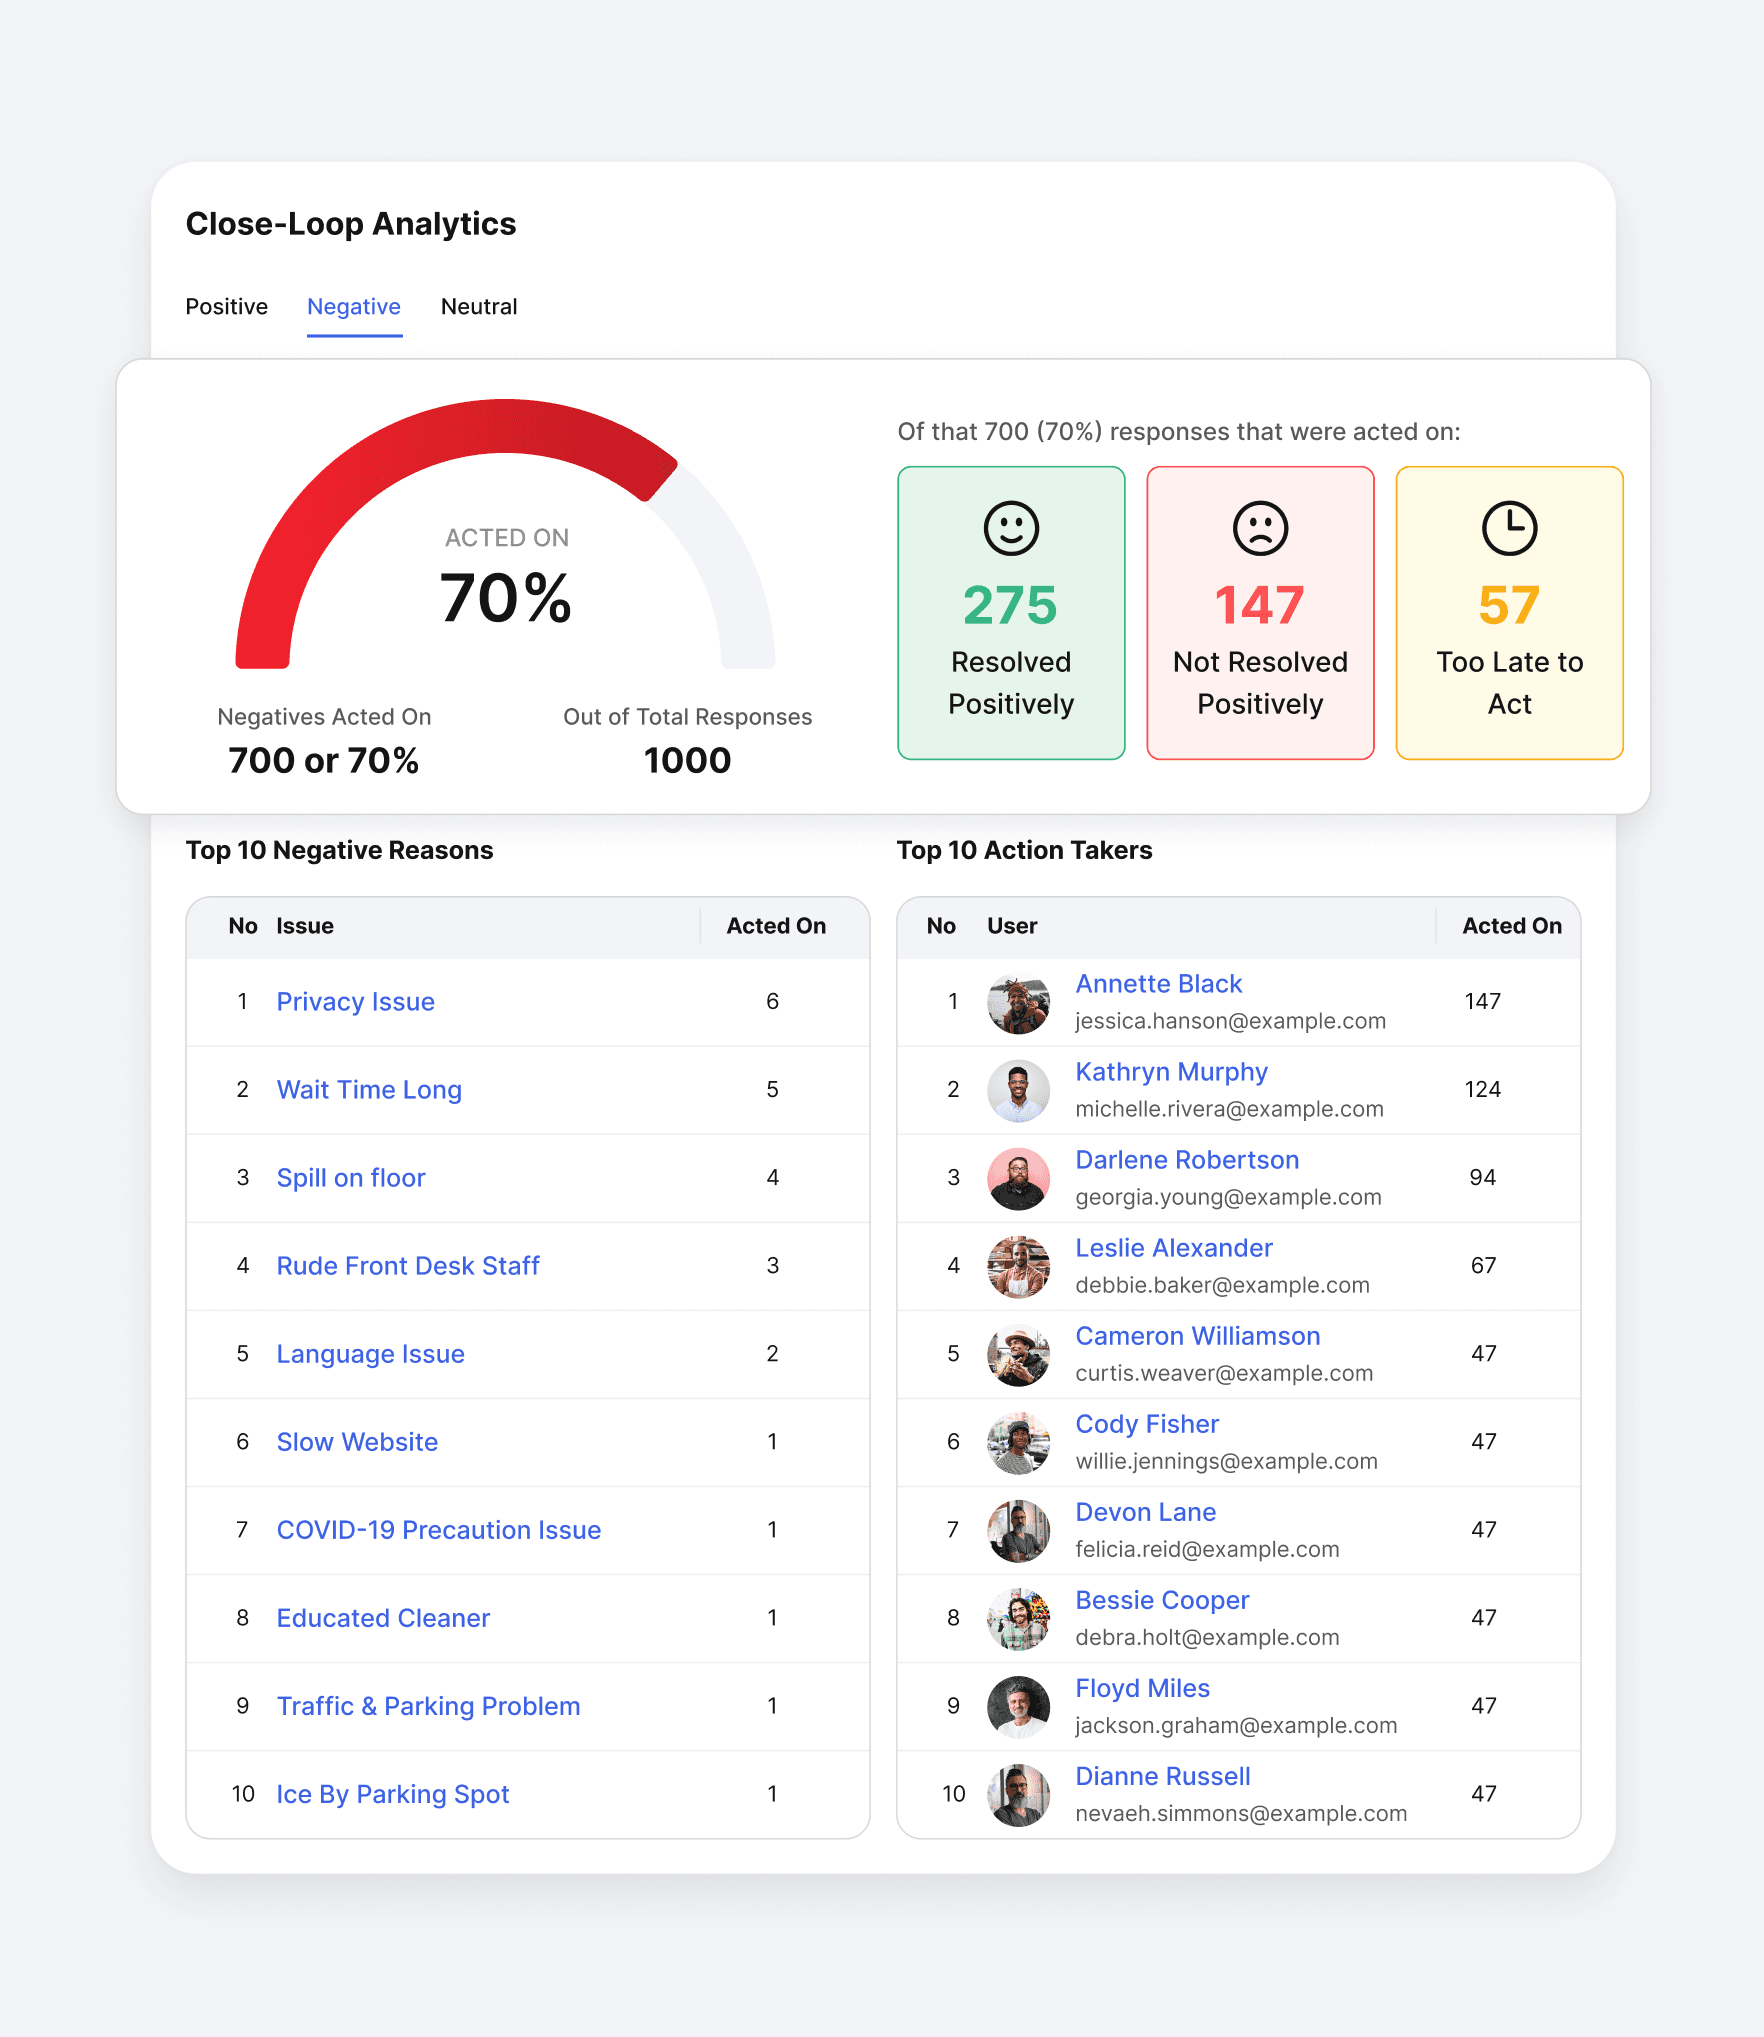
Task: Open Annette Black's profile avatar
Action: [1018, 1002]
